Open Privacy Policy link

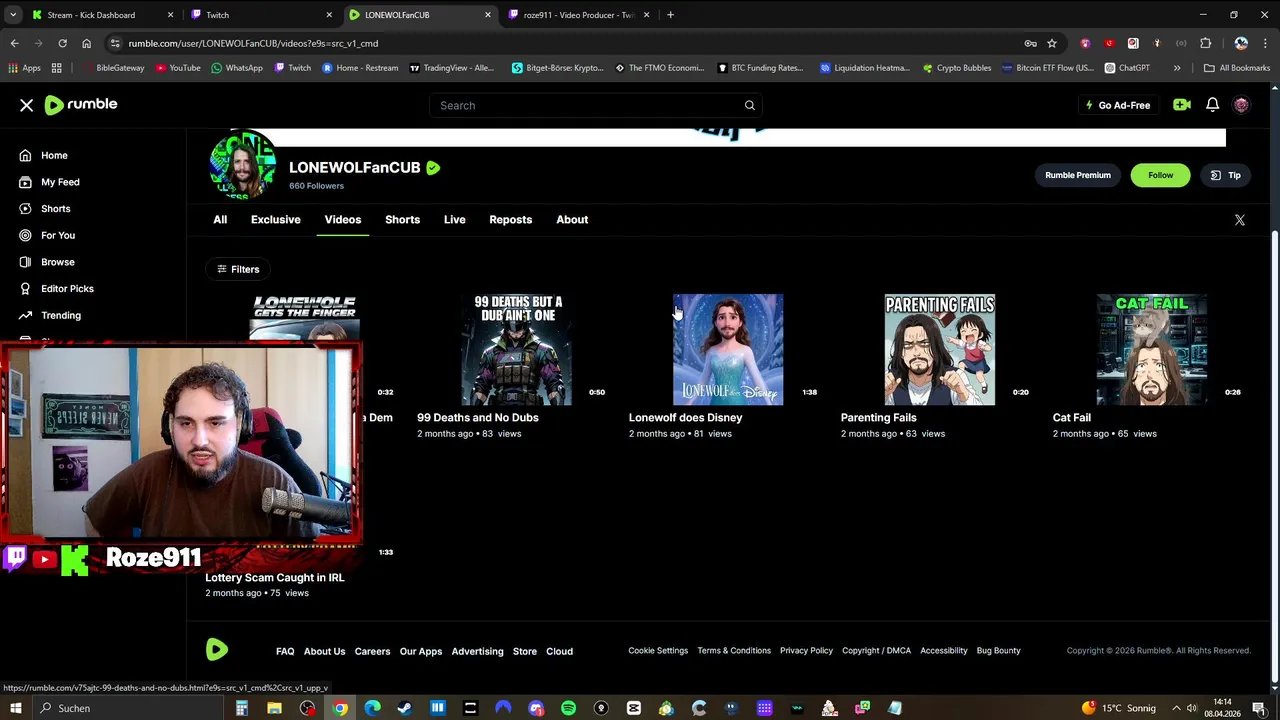tap(806, 651)
